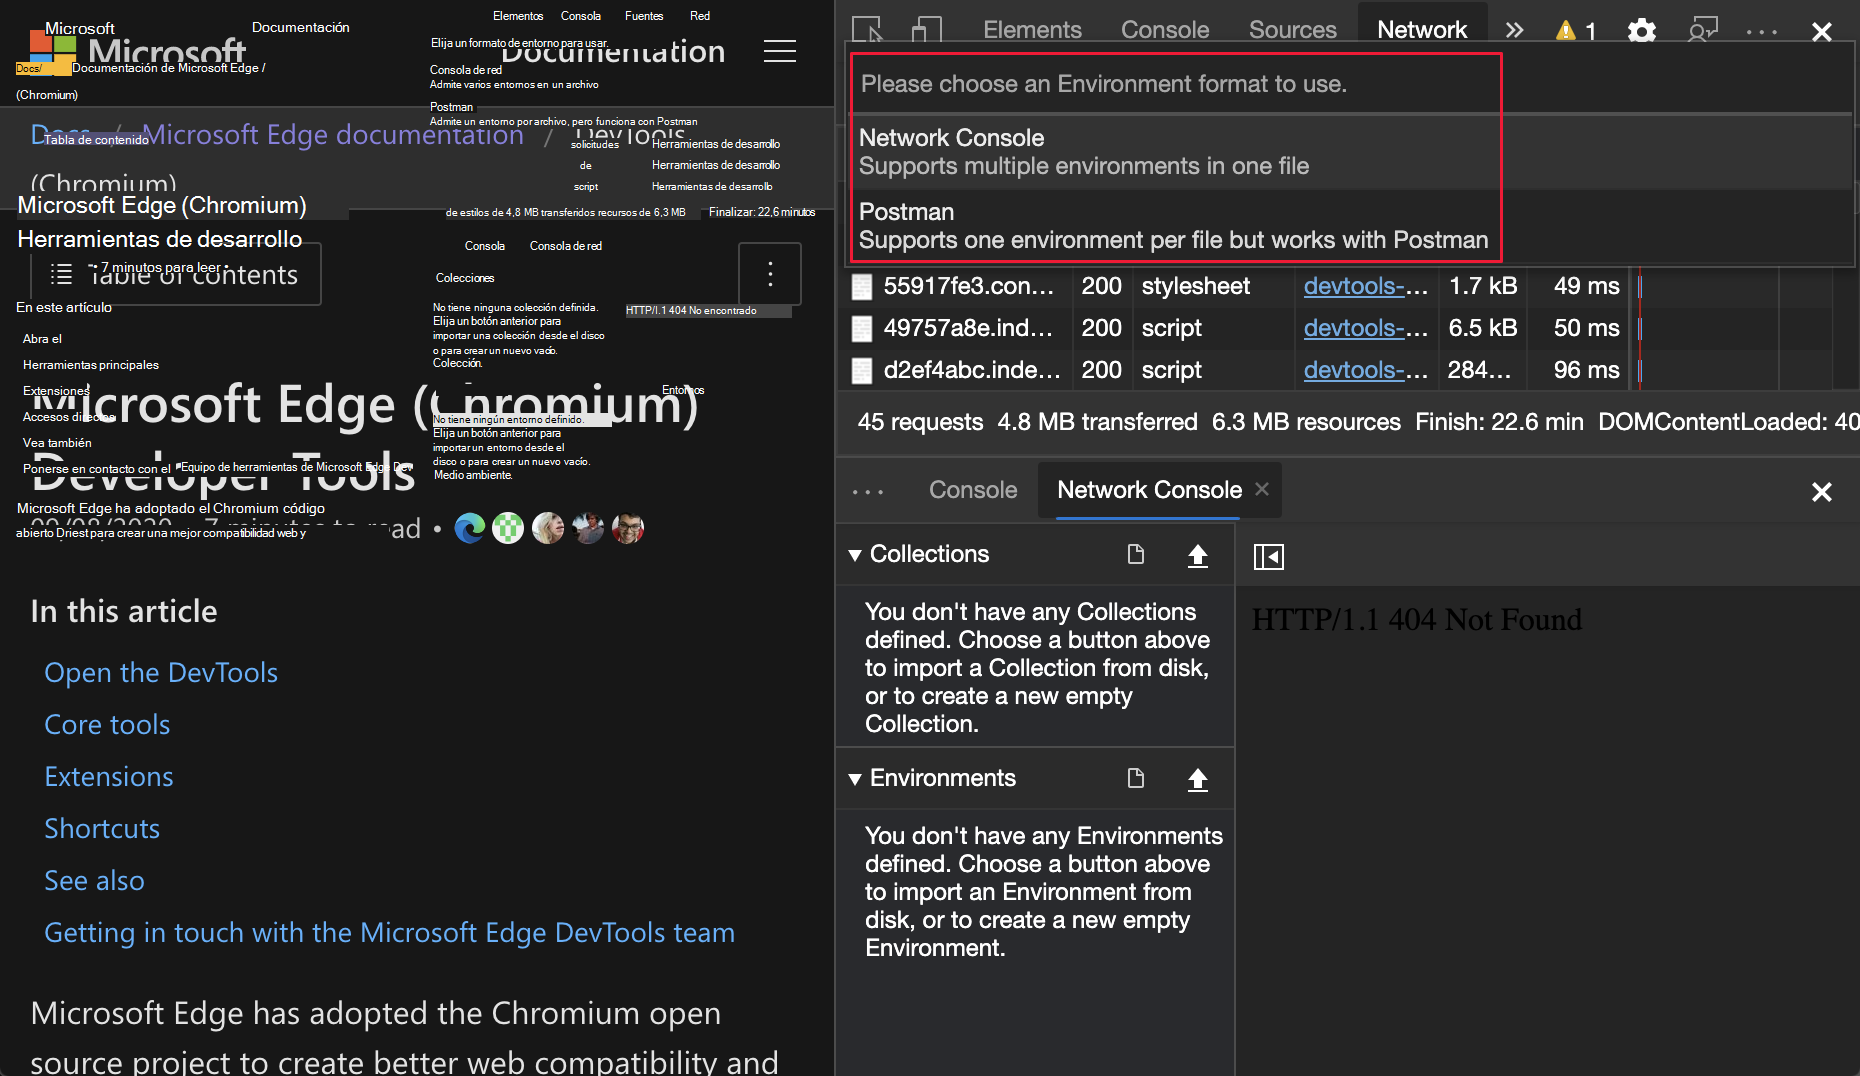Create a new empty Environment
The height and width of the screenshot is (1076, 1860).
coord(1135,778)
